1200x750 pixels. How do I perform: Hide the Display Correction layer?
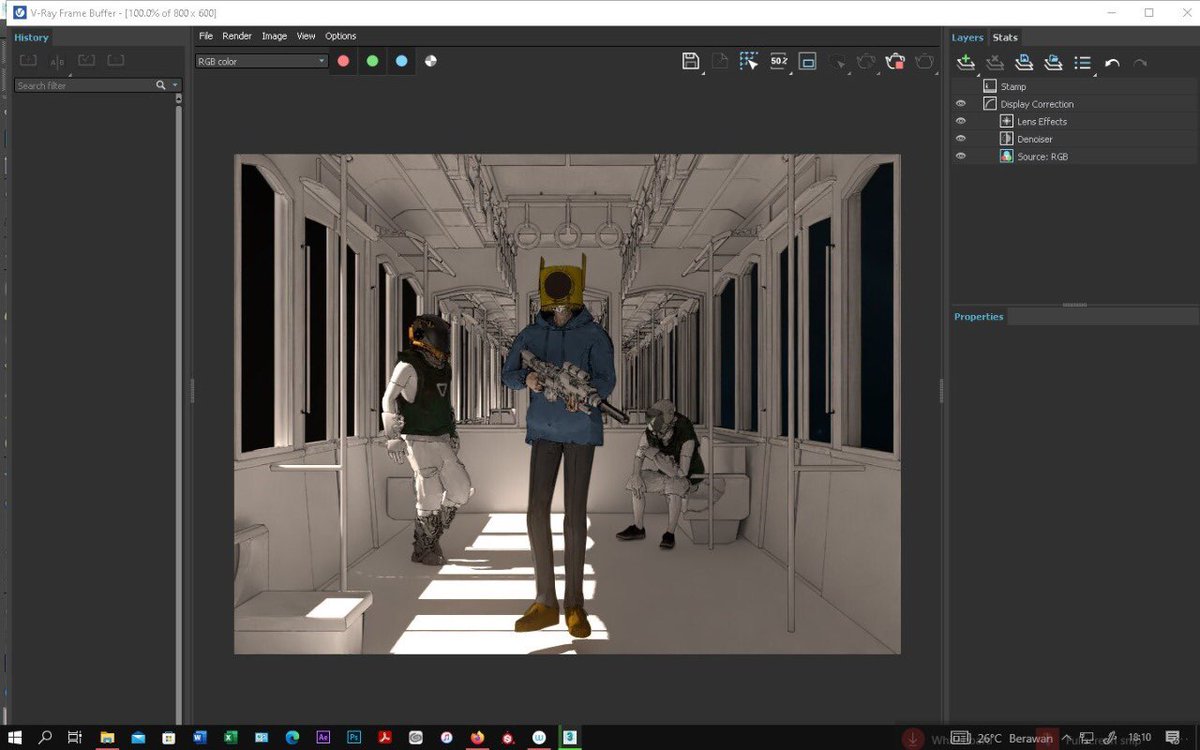[x=961, y=103]
